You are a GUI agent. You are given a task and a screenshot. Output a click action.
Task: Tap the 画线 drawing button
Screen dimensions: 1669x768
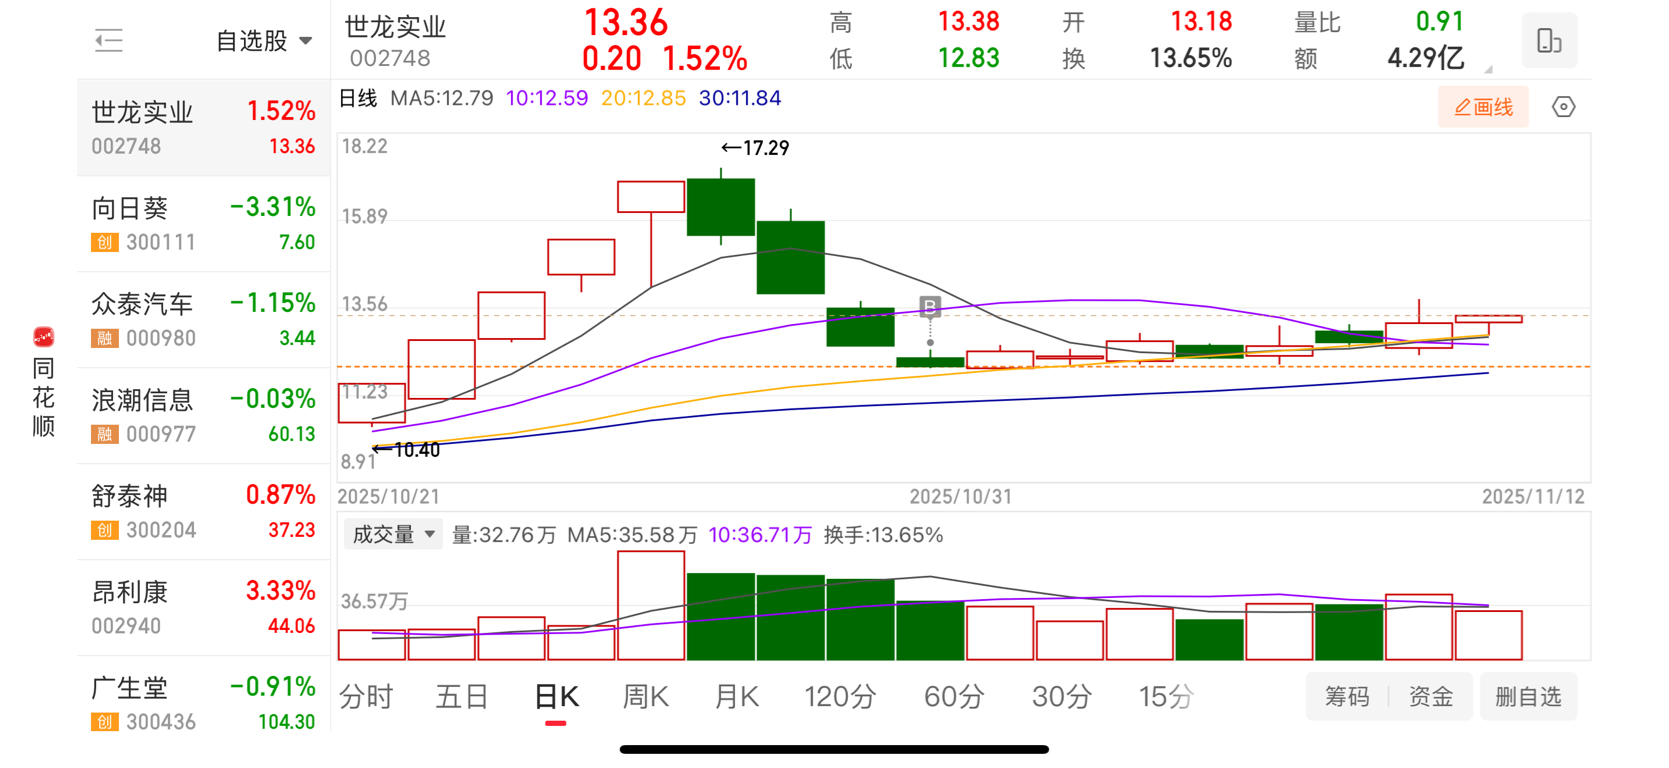coord(1483,107)
